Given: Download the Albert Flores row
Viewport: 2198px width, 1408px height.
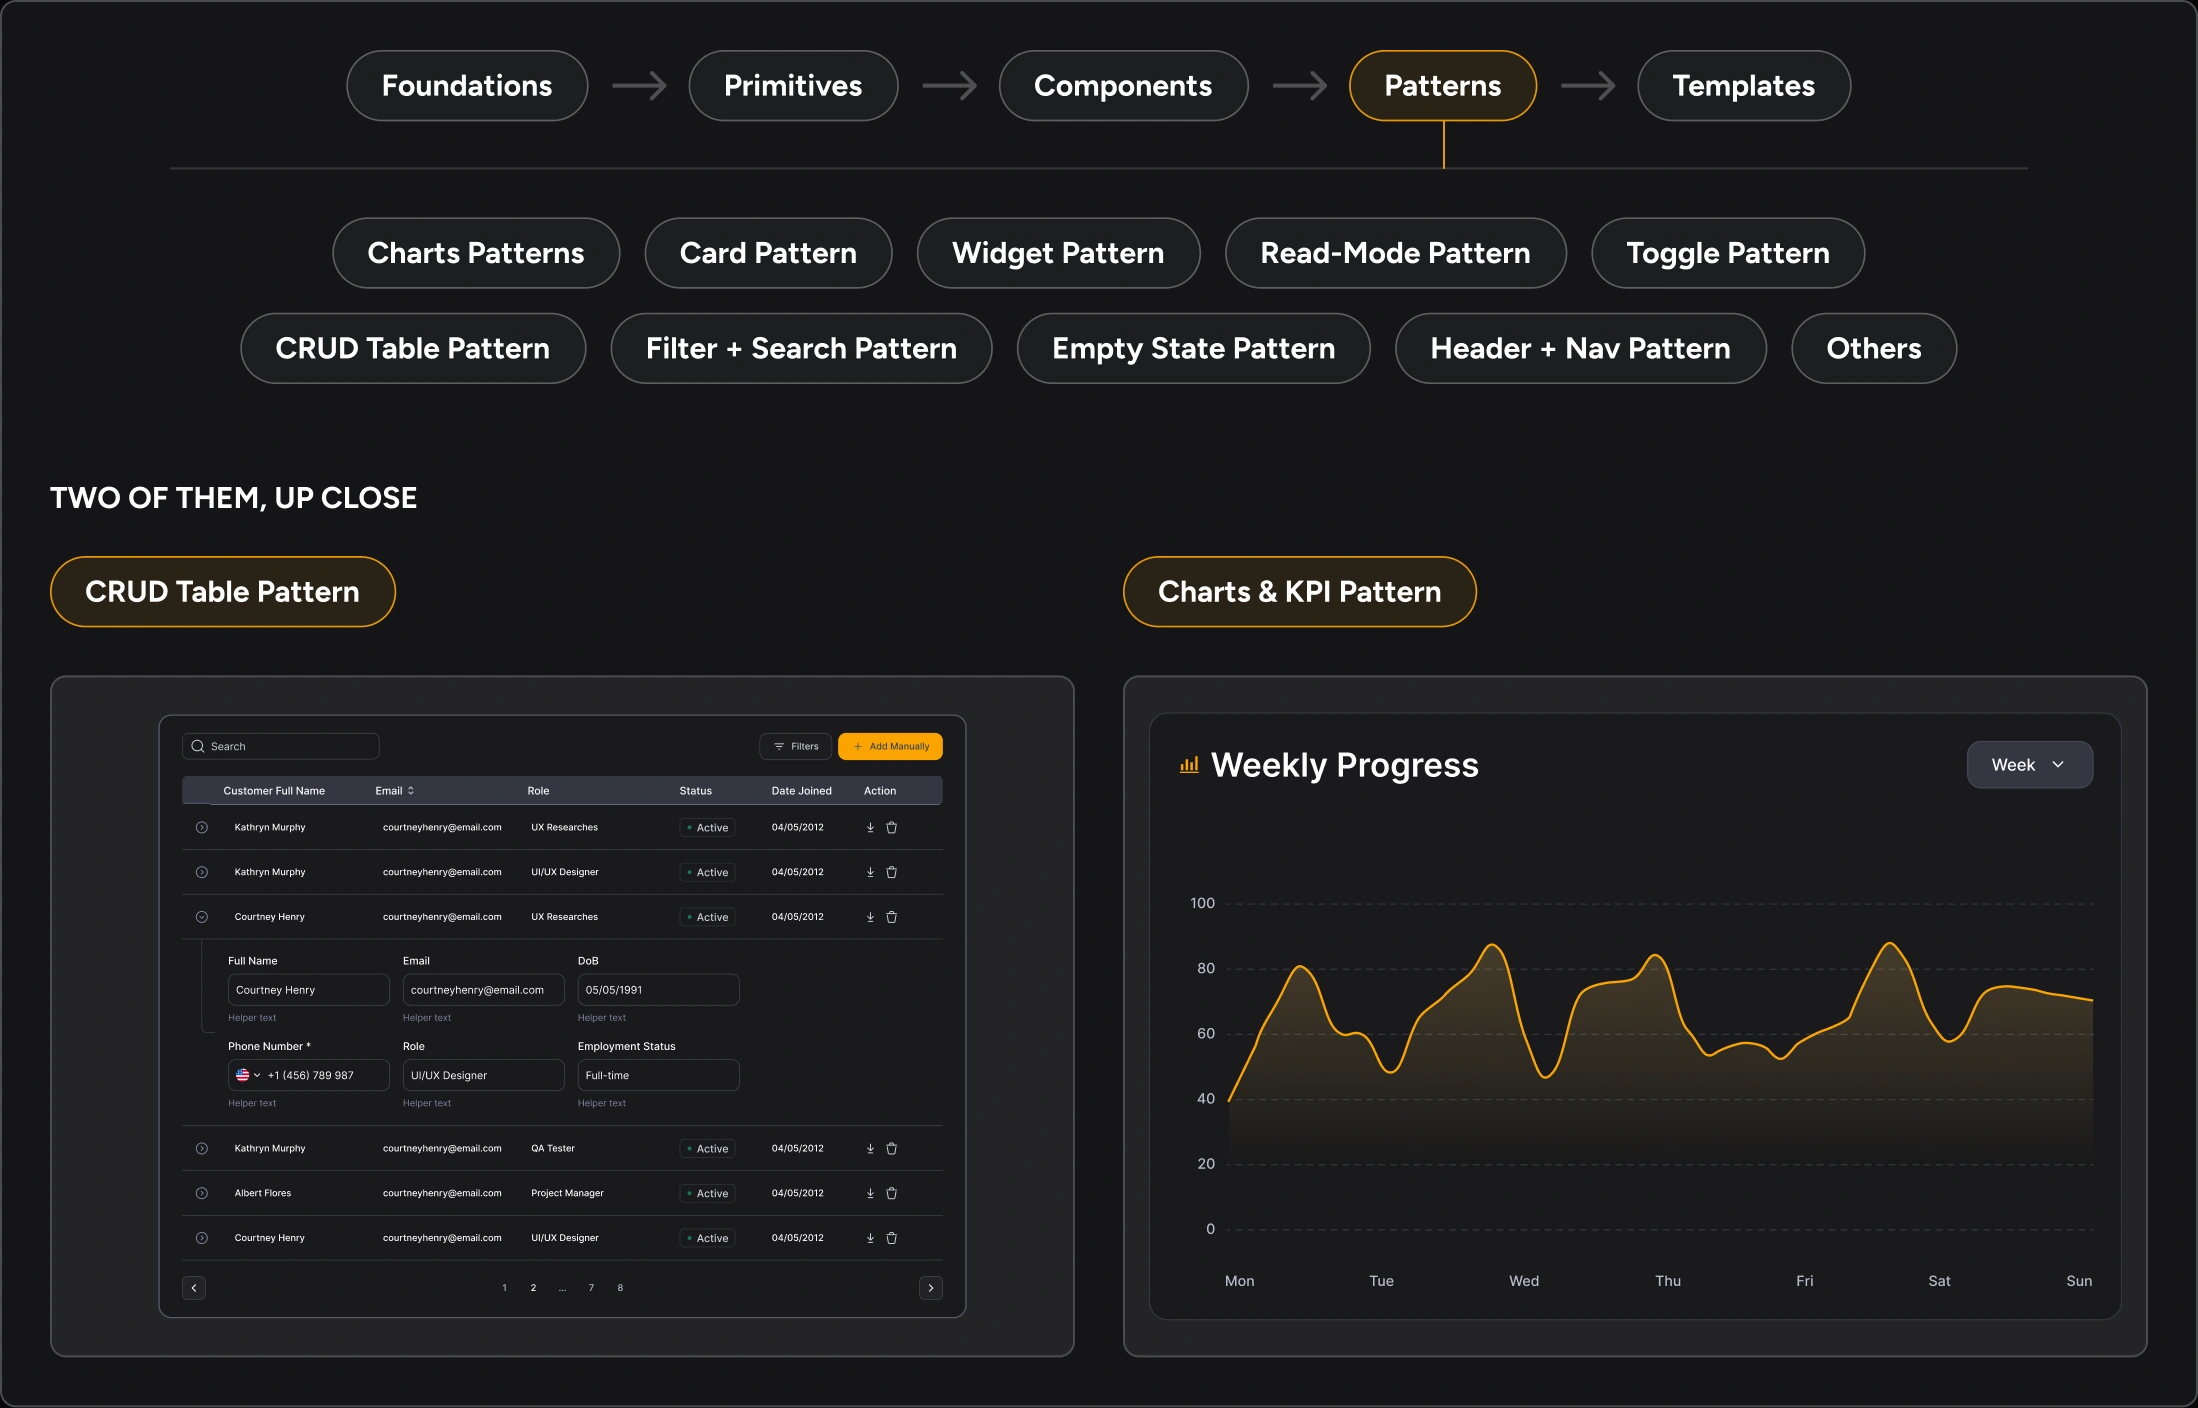Looking at the screenshot, I should pos(870,1194).
